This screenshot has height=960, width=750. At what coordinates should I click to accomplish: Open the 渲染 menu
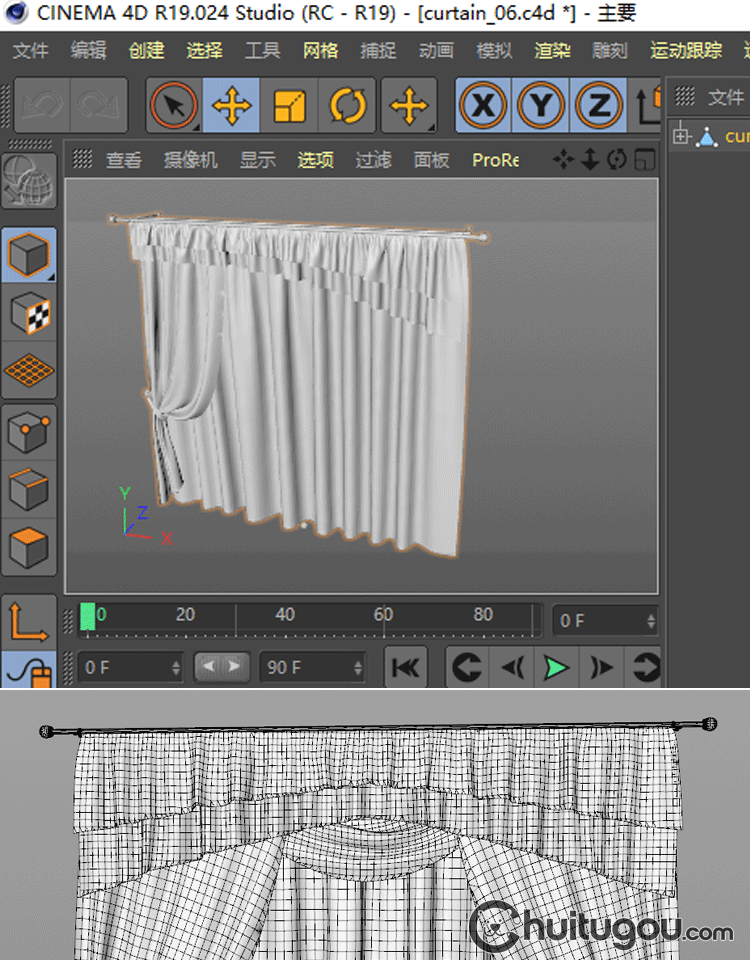click(x=552, y=50)
